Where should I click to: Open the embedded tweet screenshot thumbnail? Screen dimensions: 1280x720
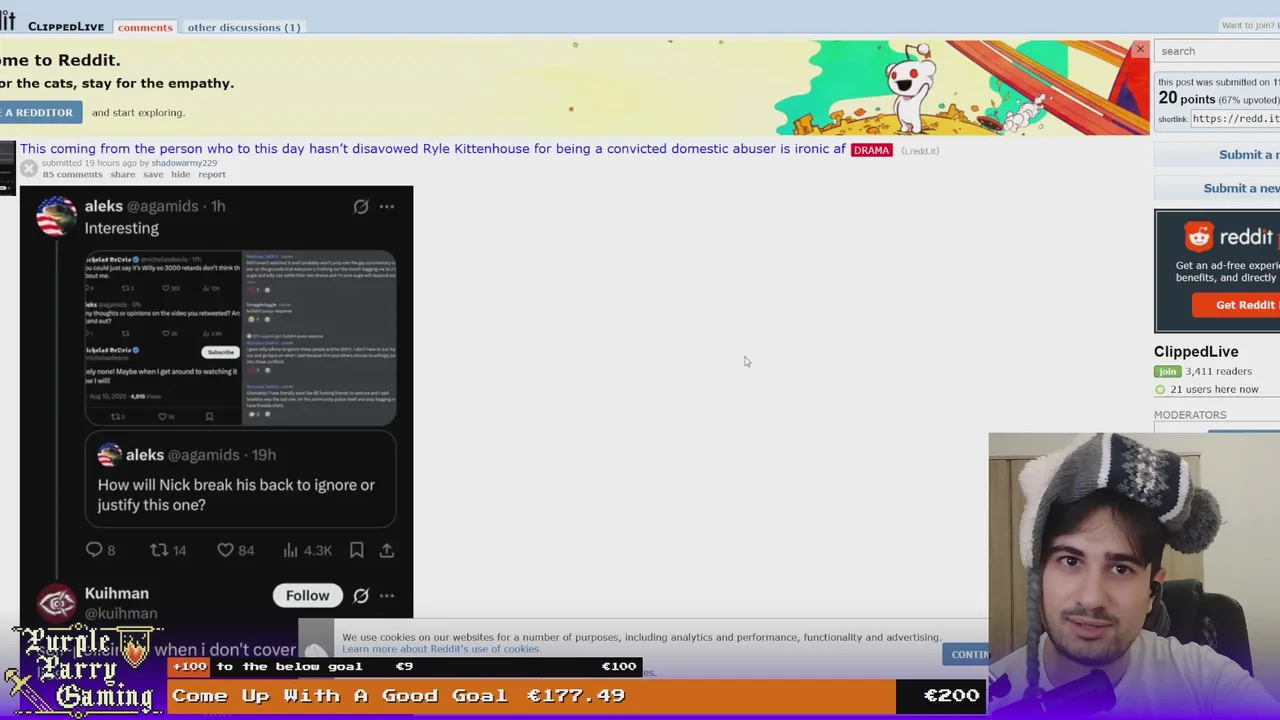(240, 337)
